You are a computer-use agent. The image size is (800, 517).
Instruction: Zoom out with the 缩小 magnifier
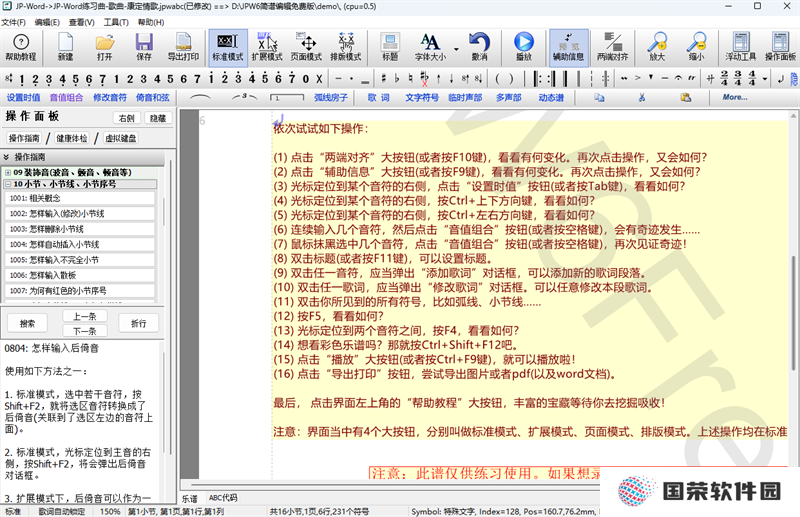click(696, 47)
